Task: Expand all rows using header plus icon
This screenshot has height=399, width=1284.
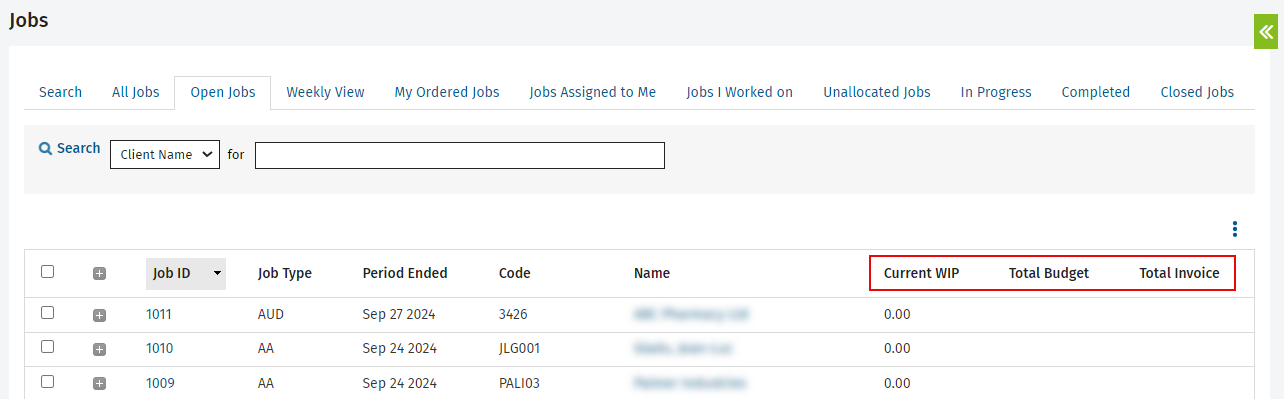Action: click(99, 274)
